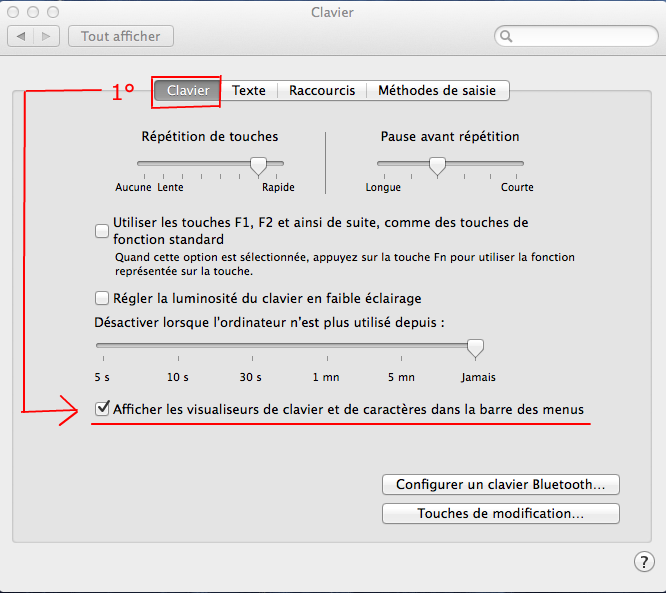
Task: Select the Clavier tab
Action: click(188, 90)
